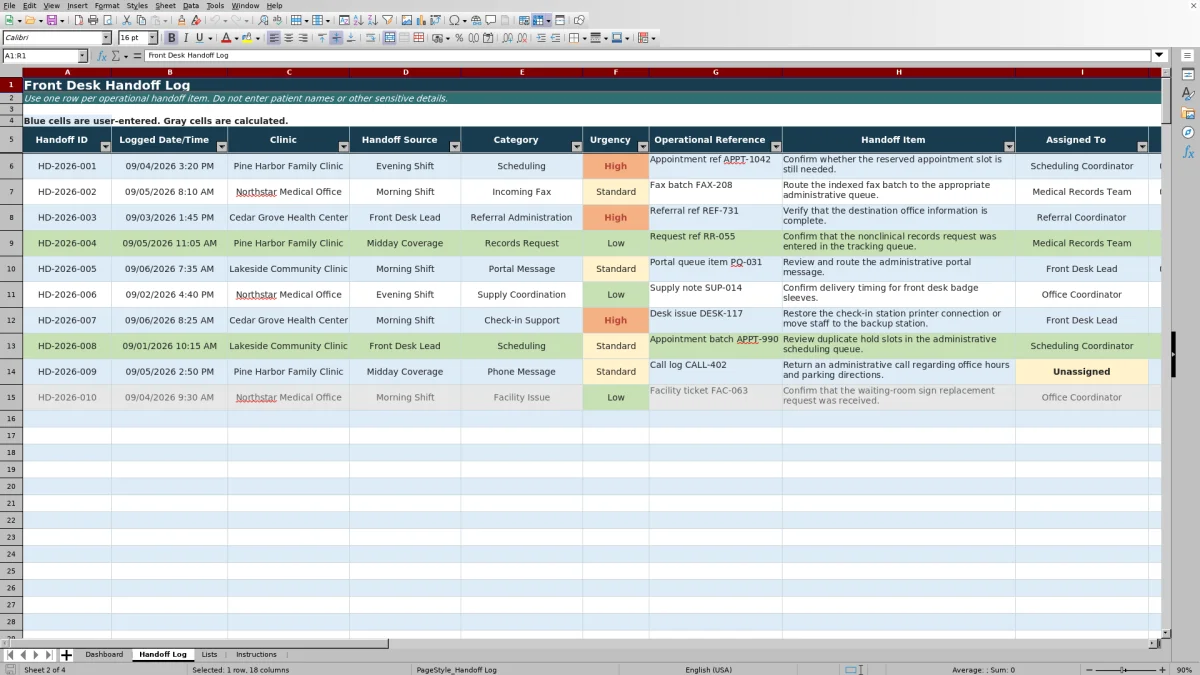Switch to Dashboard sheet tab
Image resolution: width=1200 pixels, height=675 pixels.
104,655
